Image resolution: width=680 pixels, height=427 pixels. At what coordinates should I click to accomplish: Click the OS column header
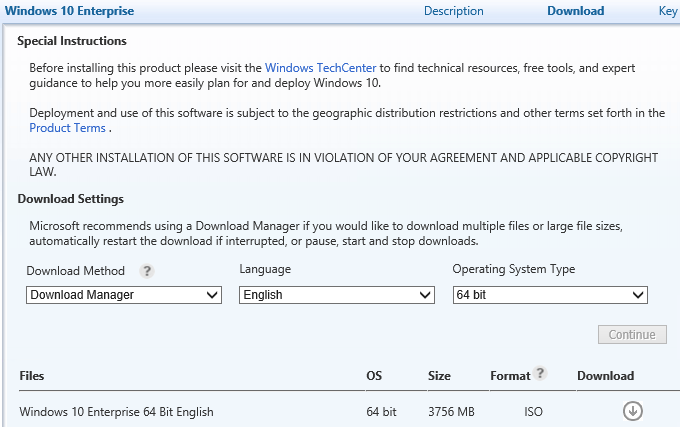374,376
